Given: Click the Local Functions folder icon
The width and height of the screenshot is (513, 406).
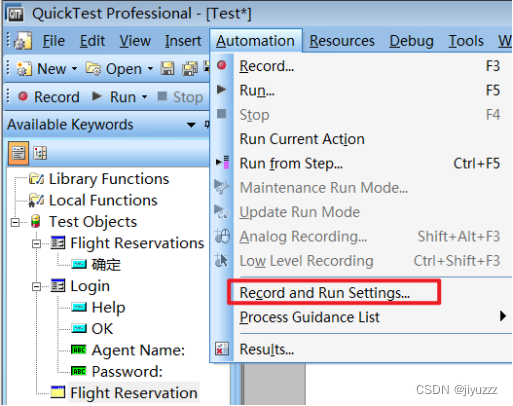Looking at the screenshot, I should (x=36, y=200).
